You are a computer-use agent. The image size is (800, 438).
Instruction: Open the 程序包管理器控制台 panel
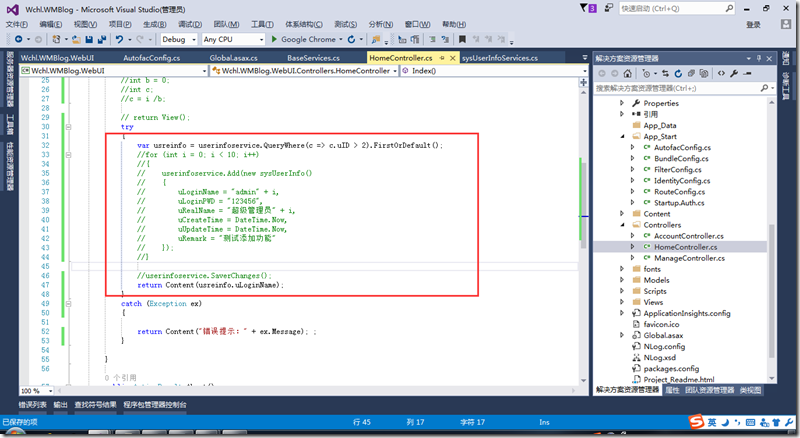[x=155, y=405]
